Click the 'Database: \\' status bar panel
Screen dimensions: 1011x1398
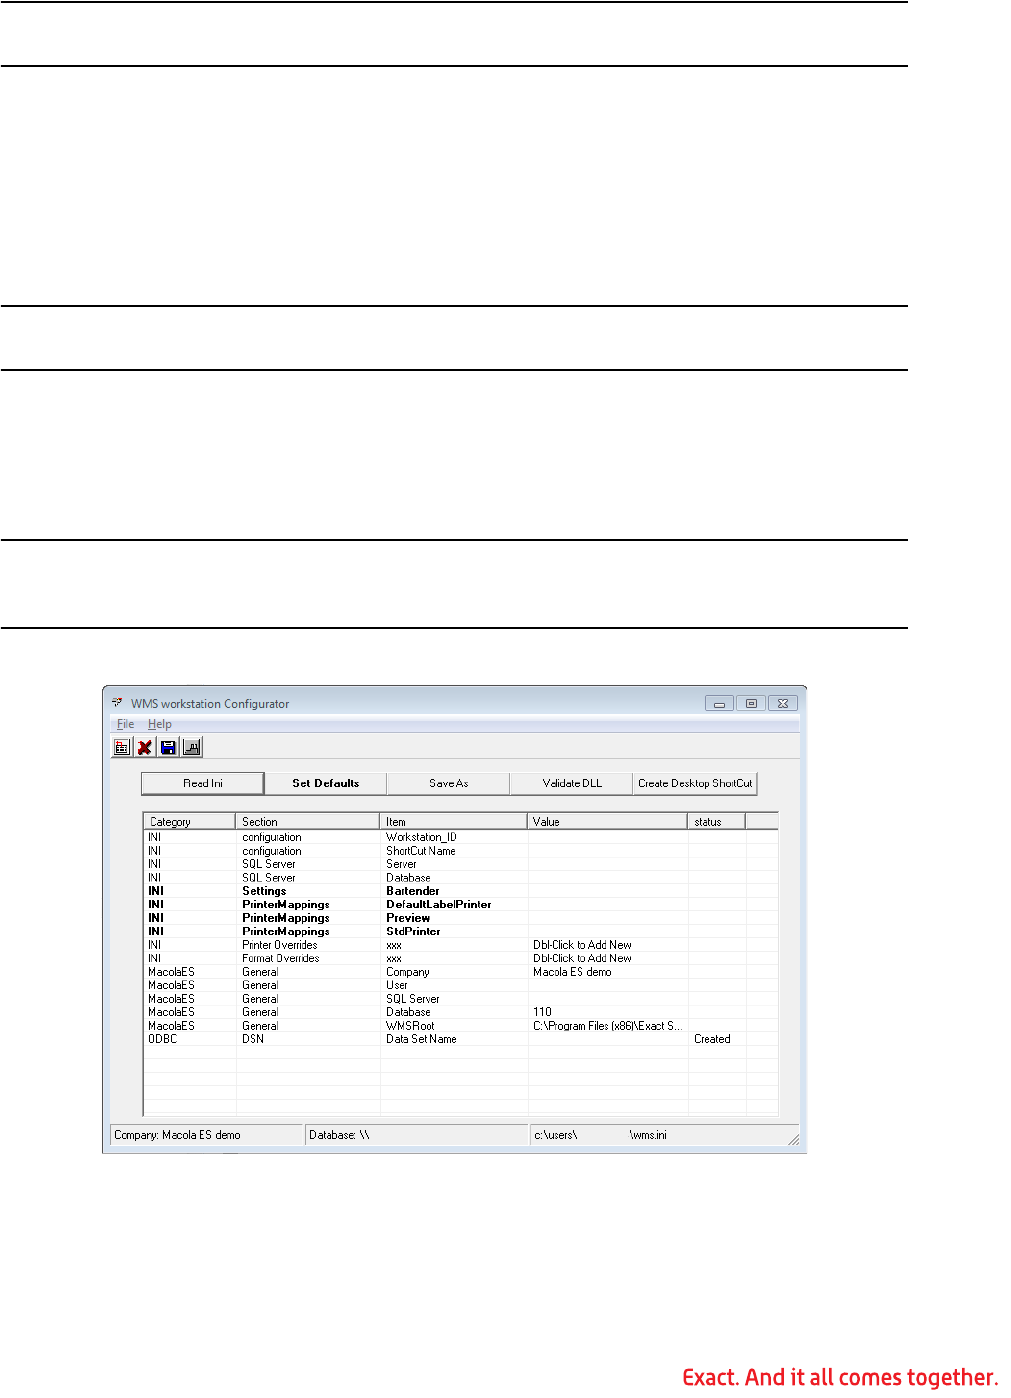417,1135
